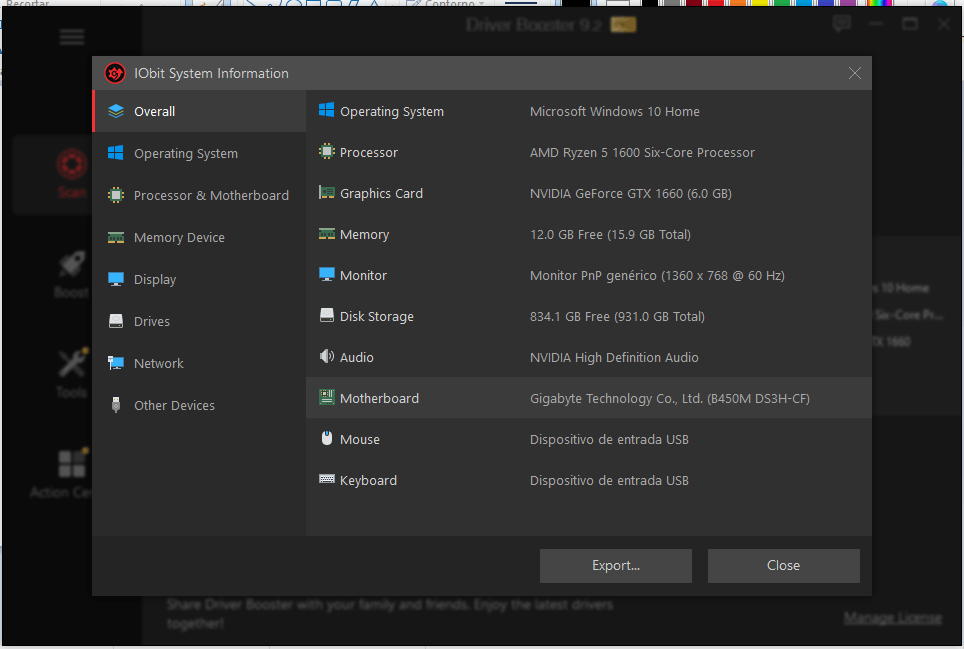The width and height of the screenshot is (964, 649).
Task: Switch to Memory Device section
Action: pyautogui.click(x=199, y=237)
